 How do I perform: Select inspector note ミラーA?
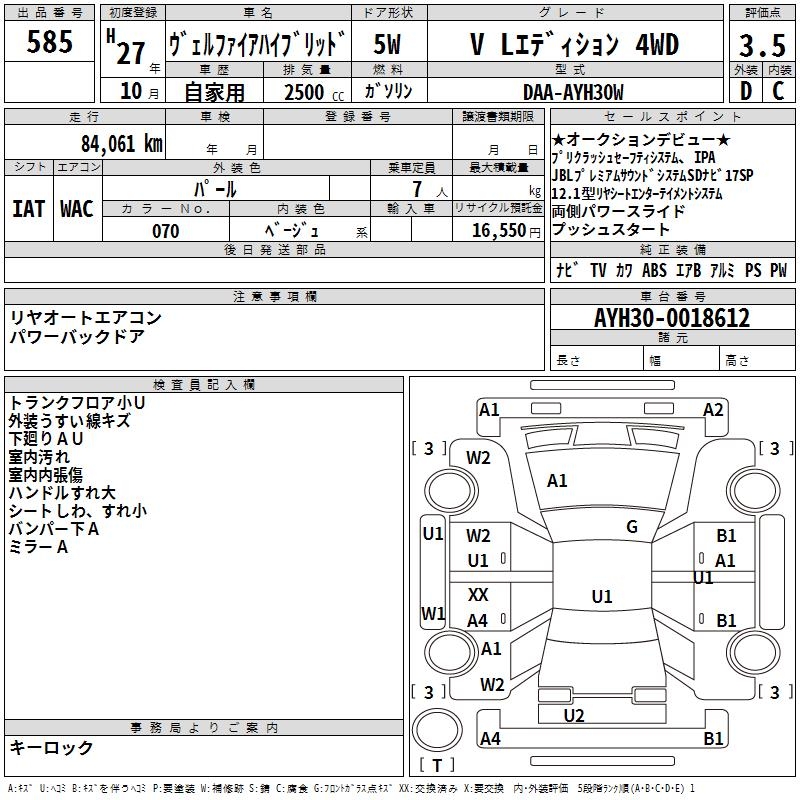tap(38, 547)
